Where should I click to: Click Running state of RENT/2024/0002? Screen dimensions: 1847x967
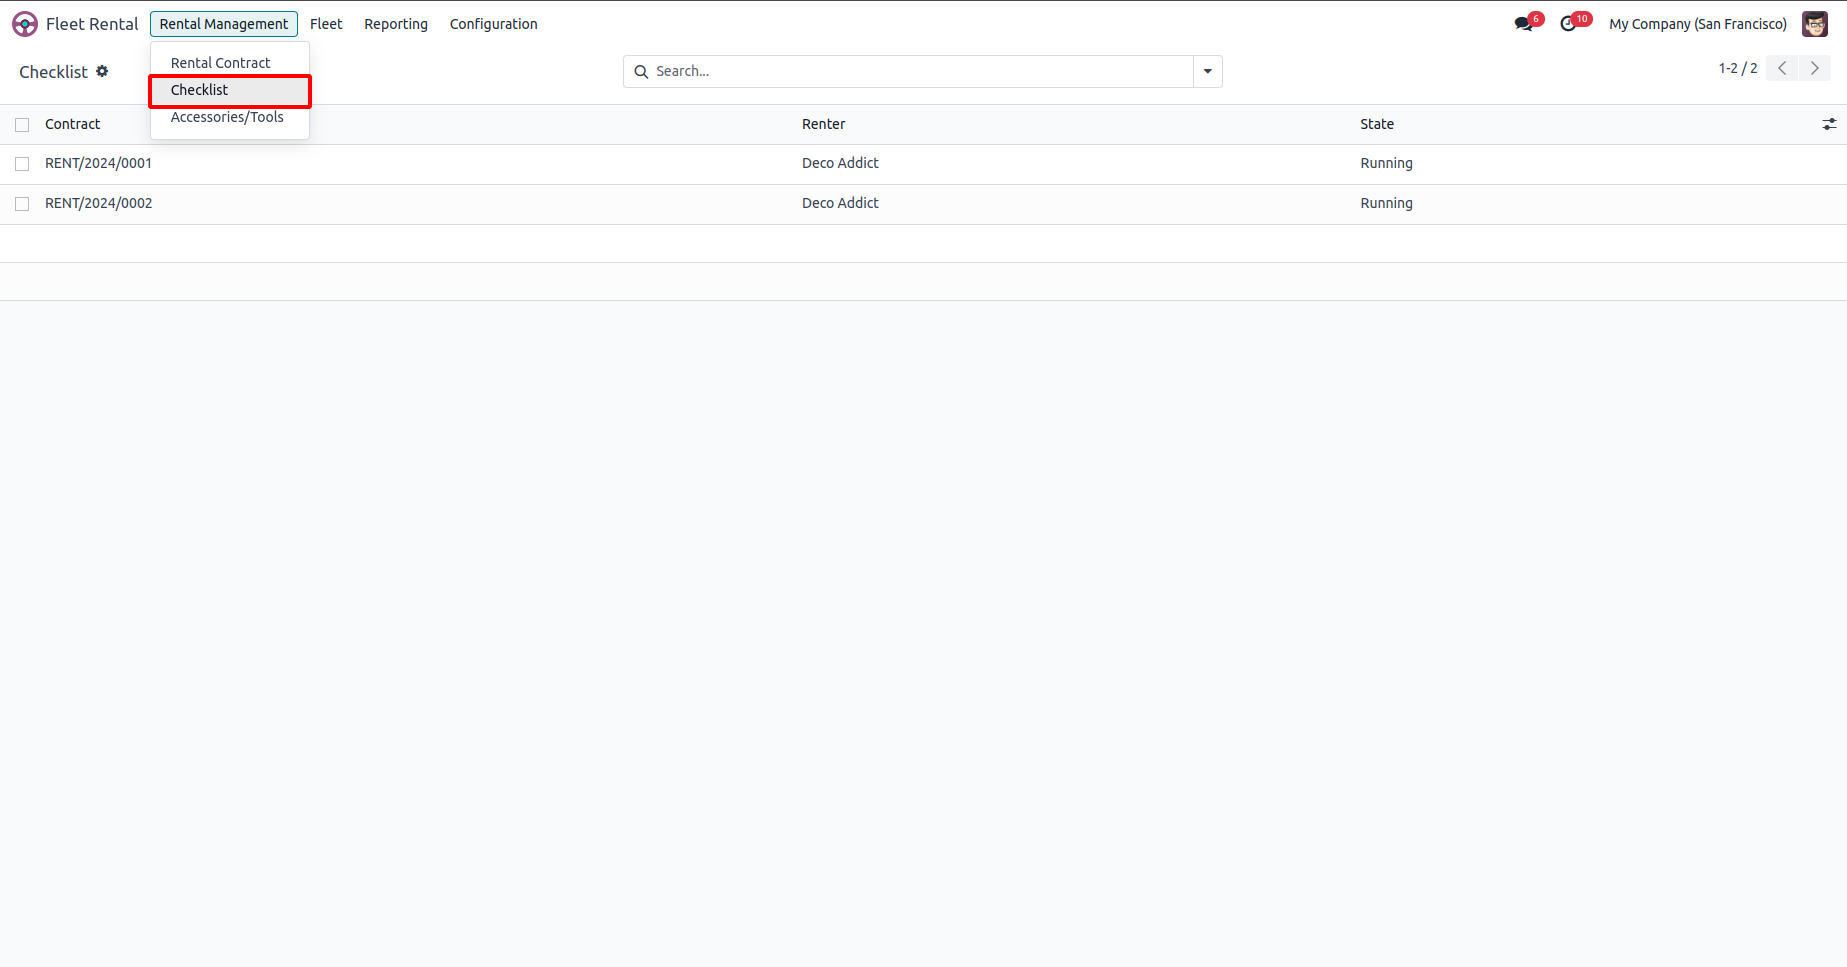click(1386, 203)
